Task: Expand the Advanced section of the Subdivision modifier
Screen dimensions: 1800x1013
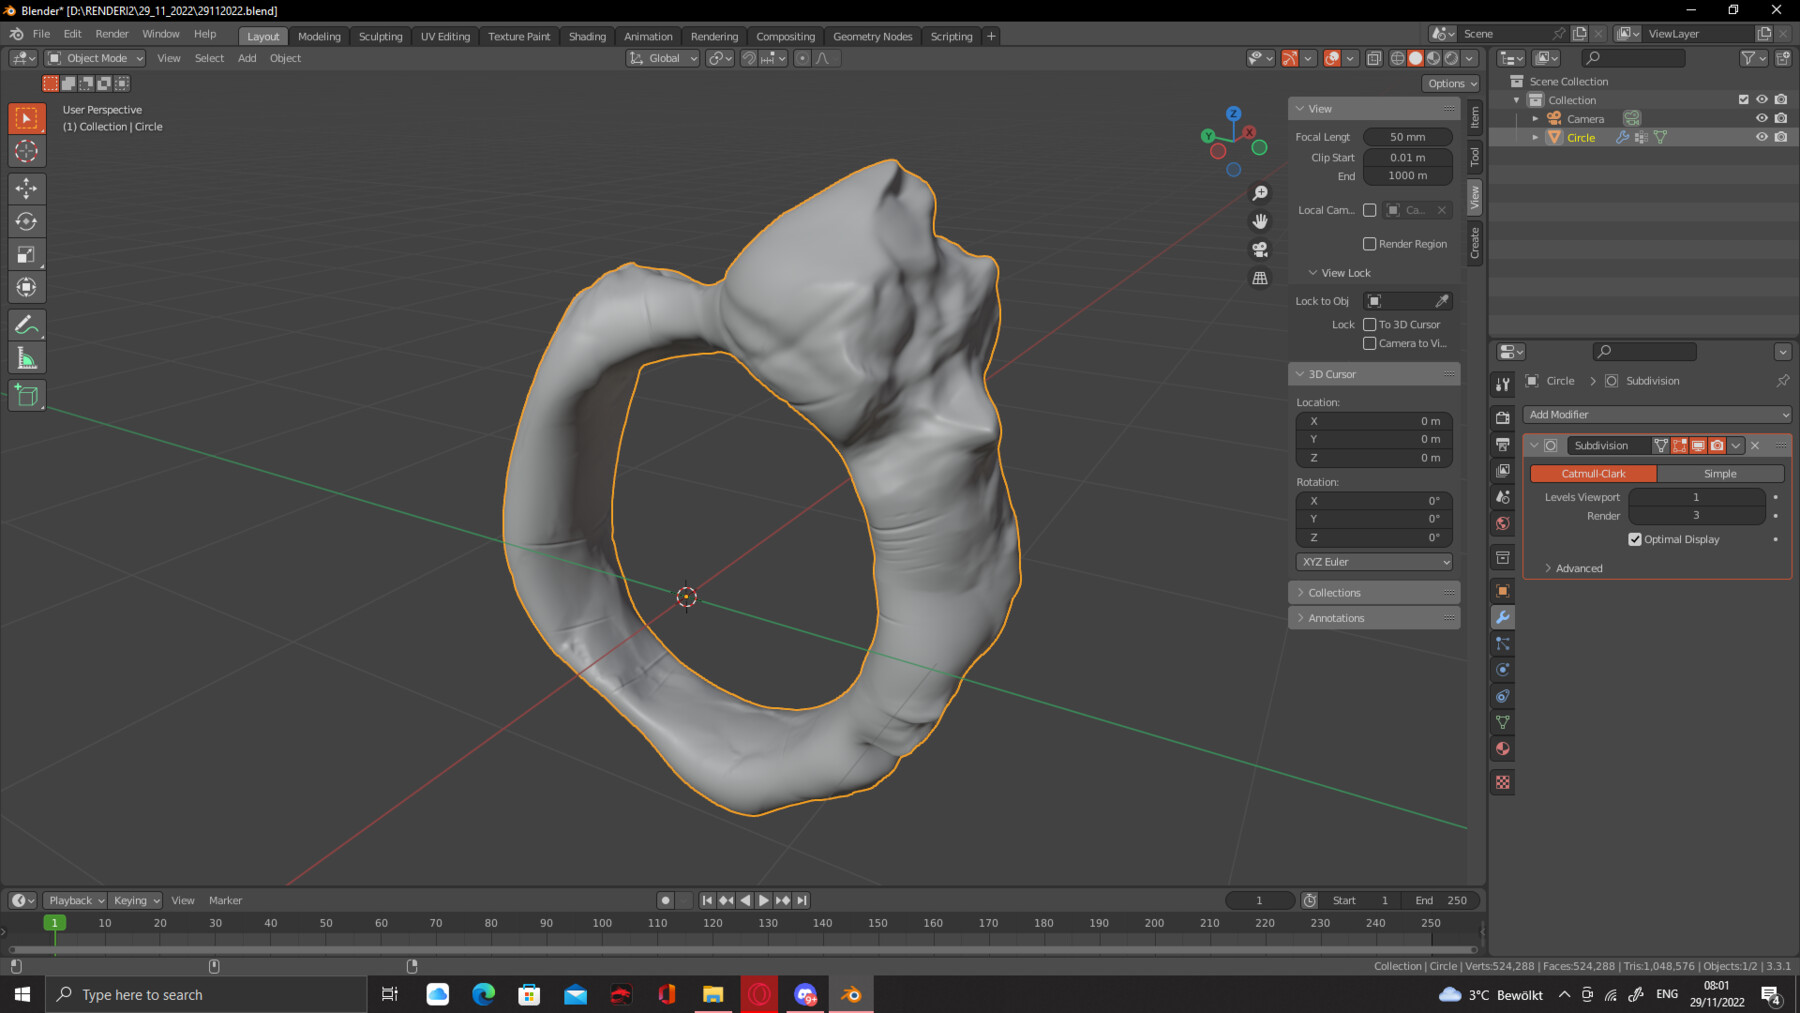Action: point(1576,568)
